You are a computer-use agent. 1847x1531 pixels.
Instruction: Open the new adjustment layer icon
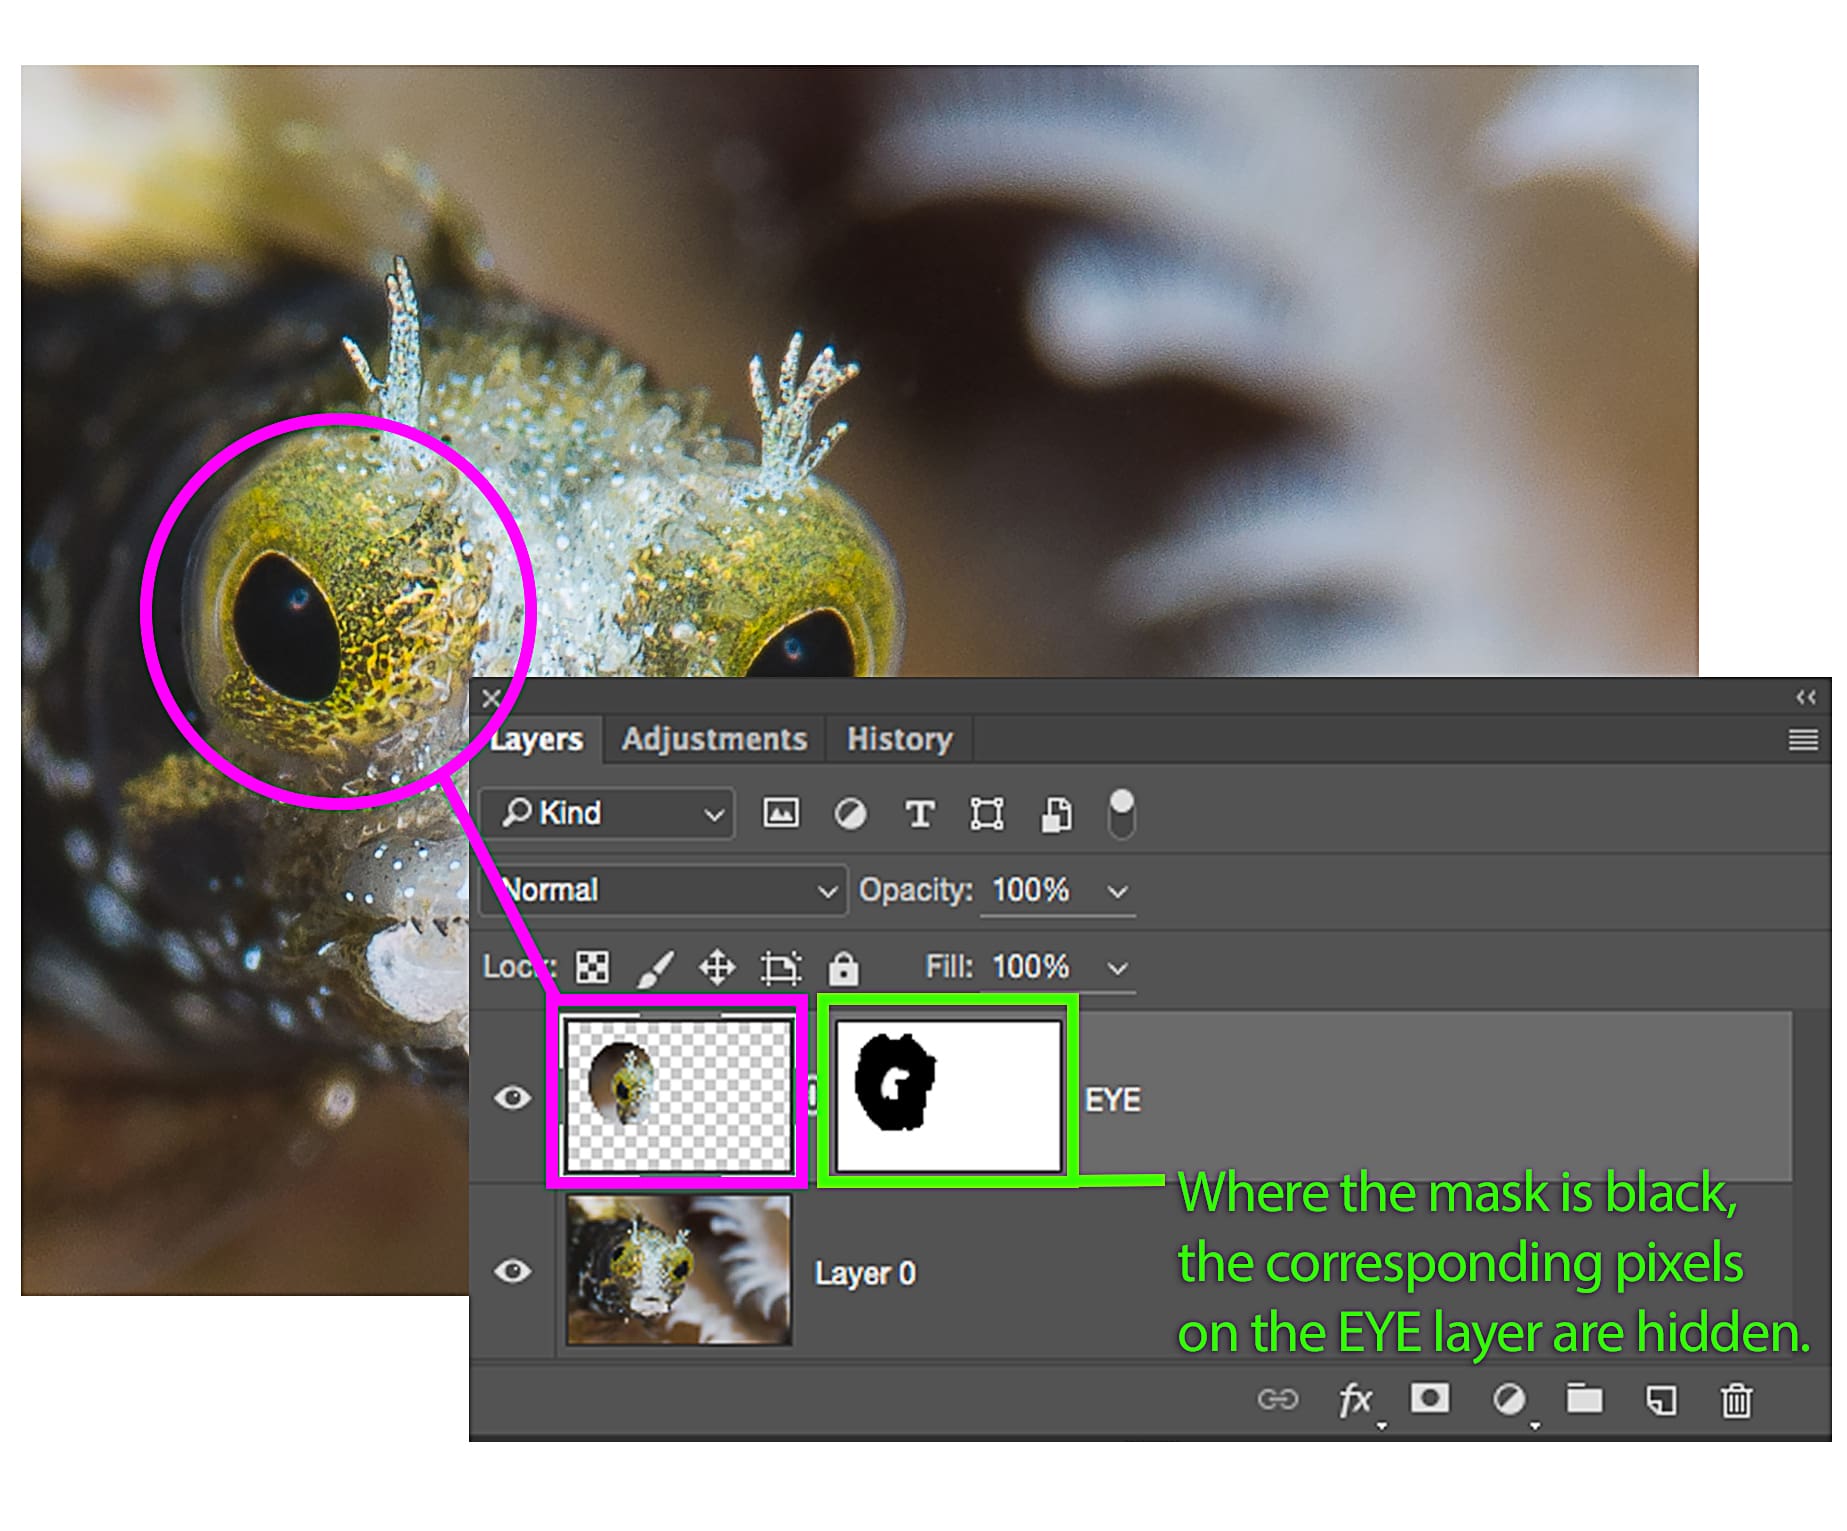[x=1506, y=1400]
